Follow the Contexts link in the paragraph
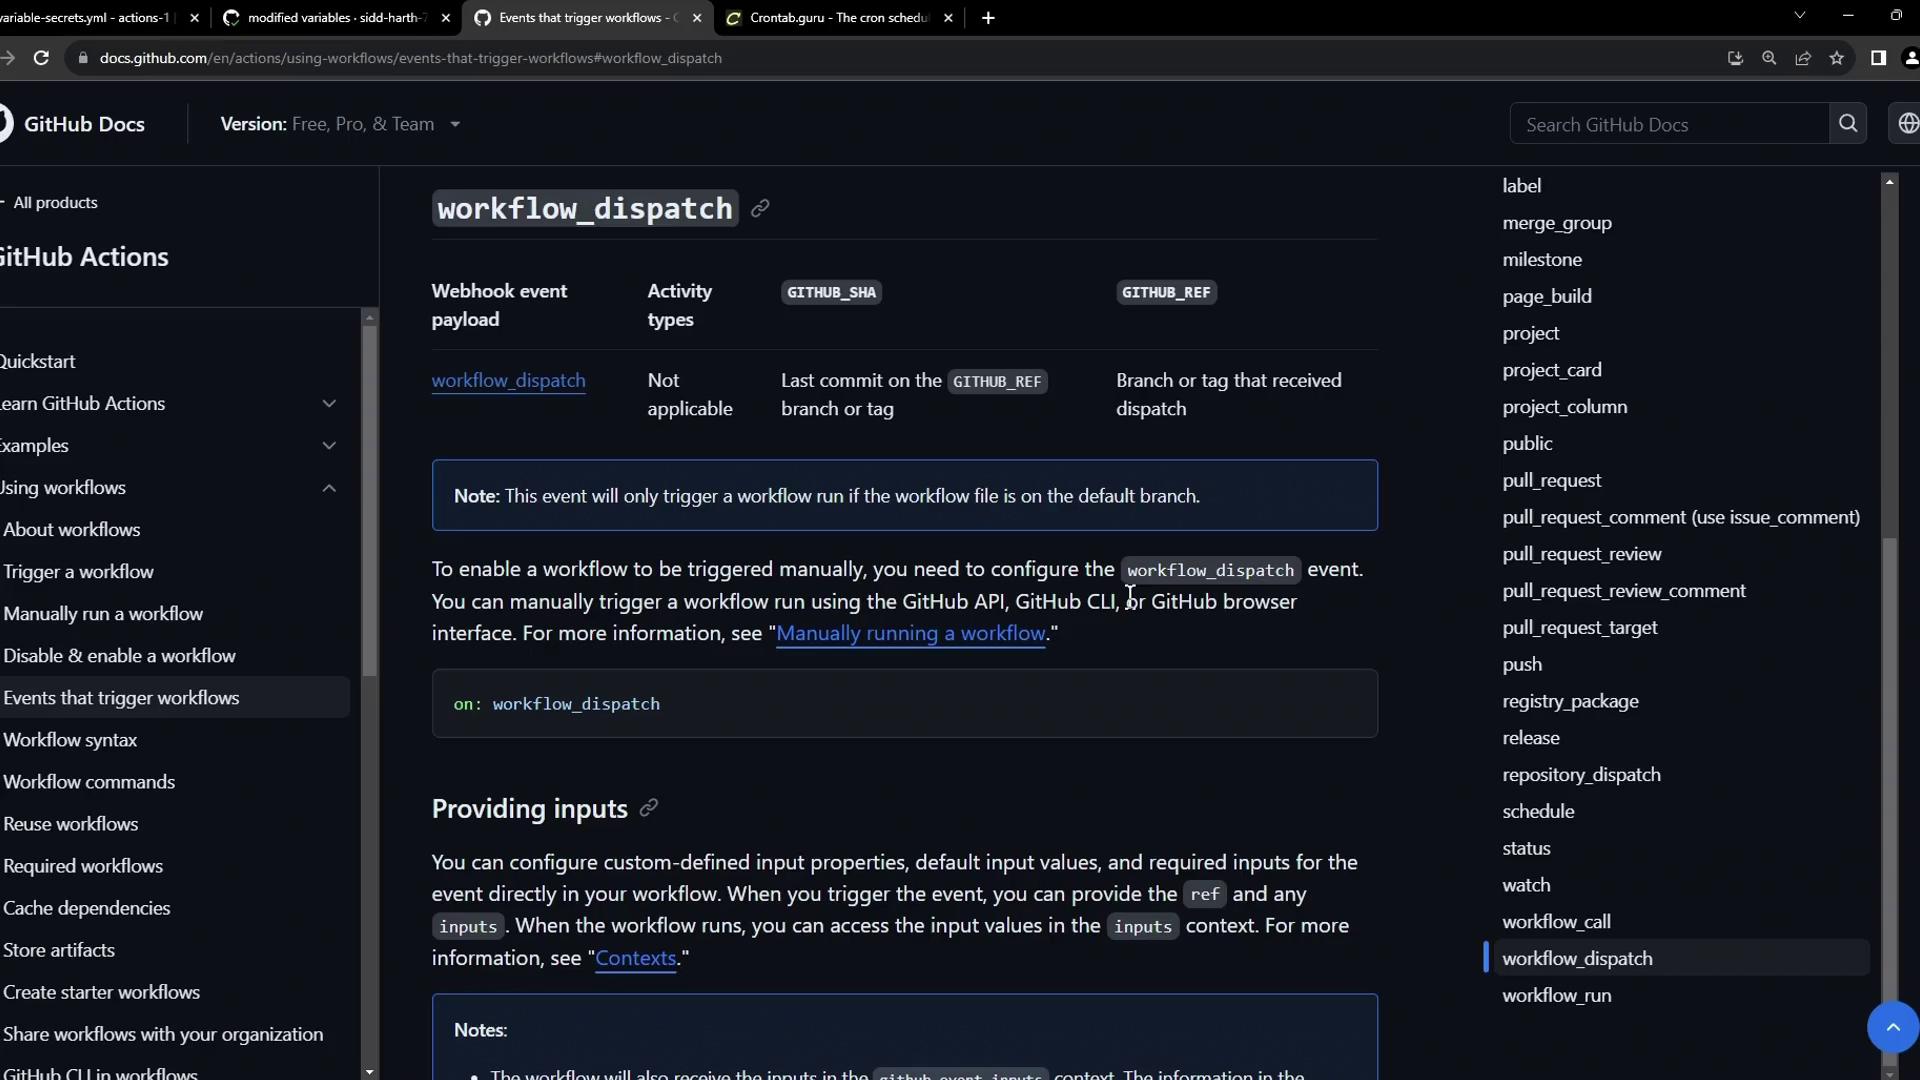Viewport: 1920px width, 1080px height. pyautogui.click(x=635, y=958)
